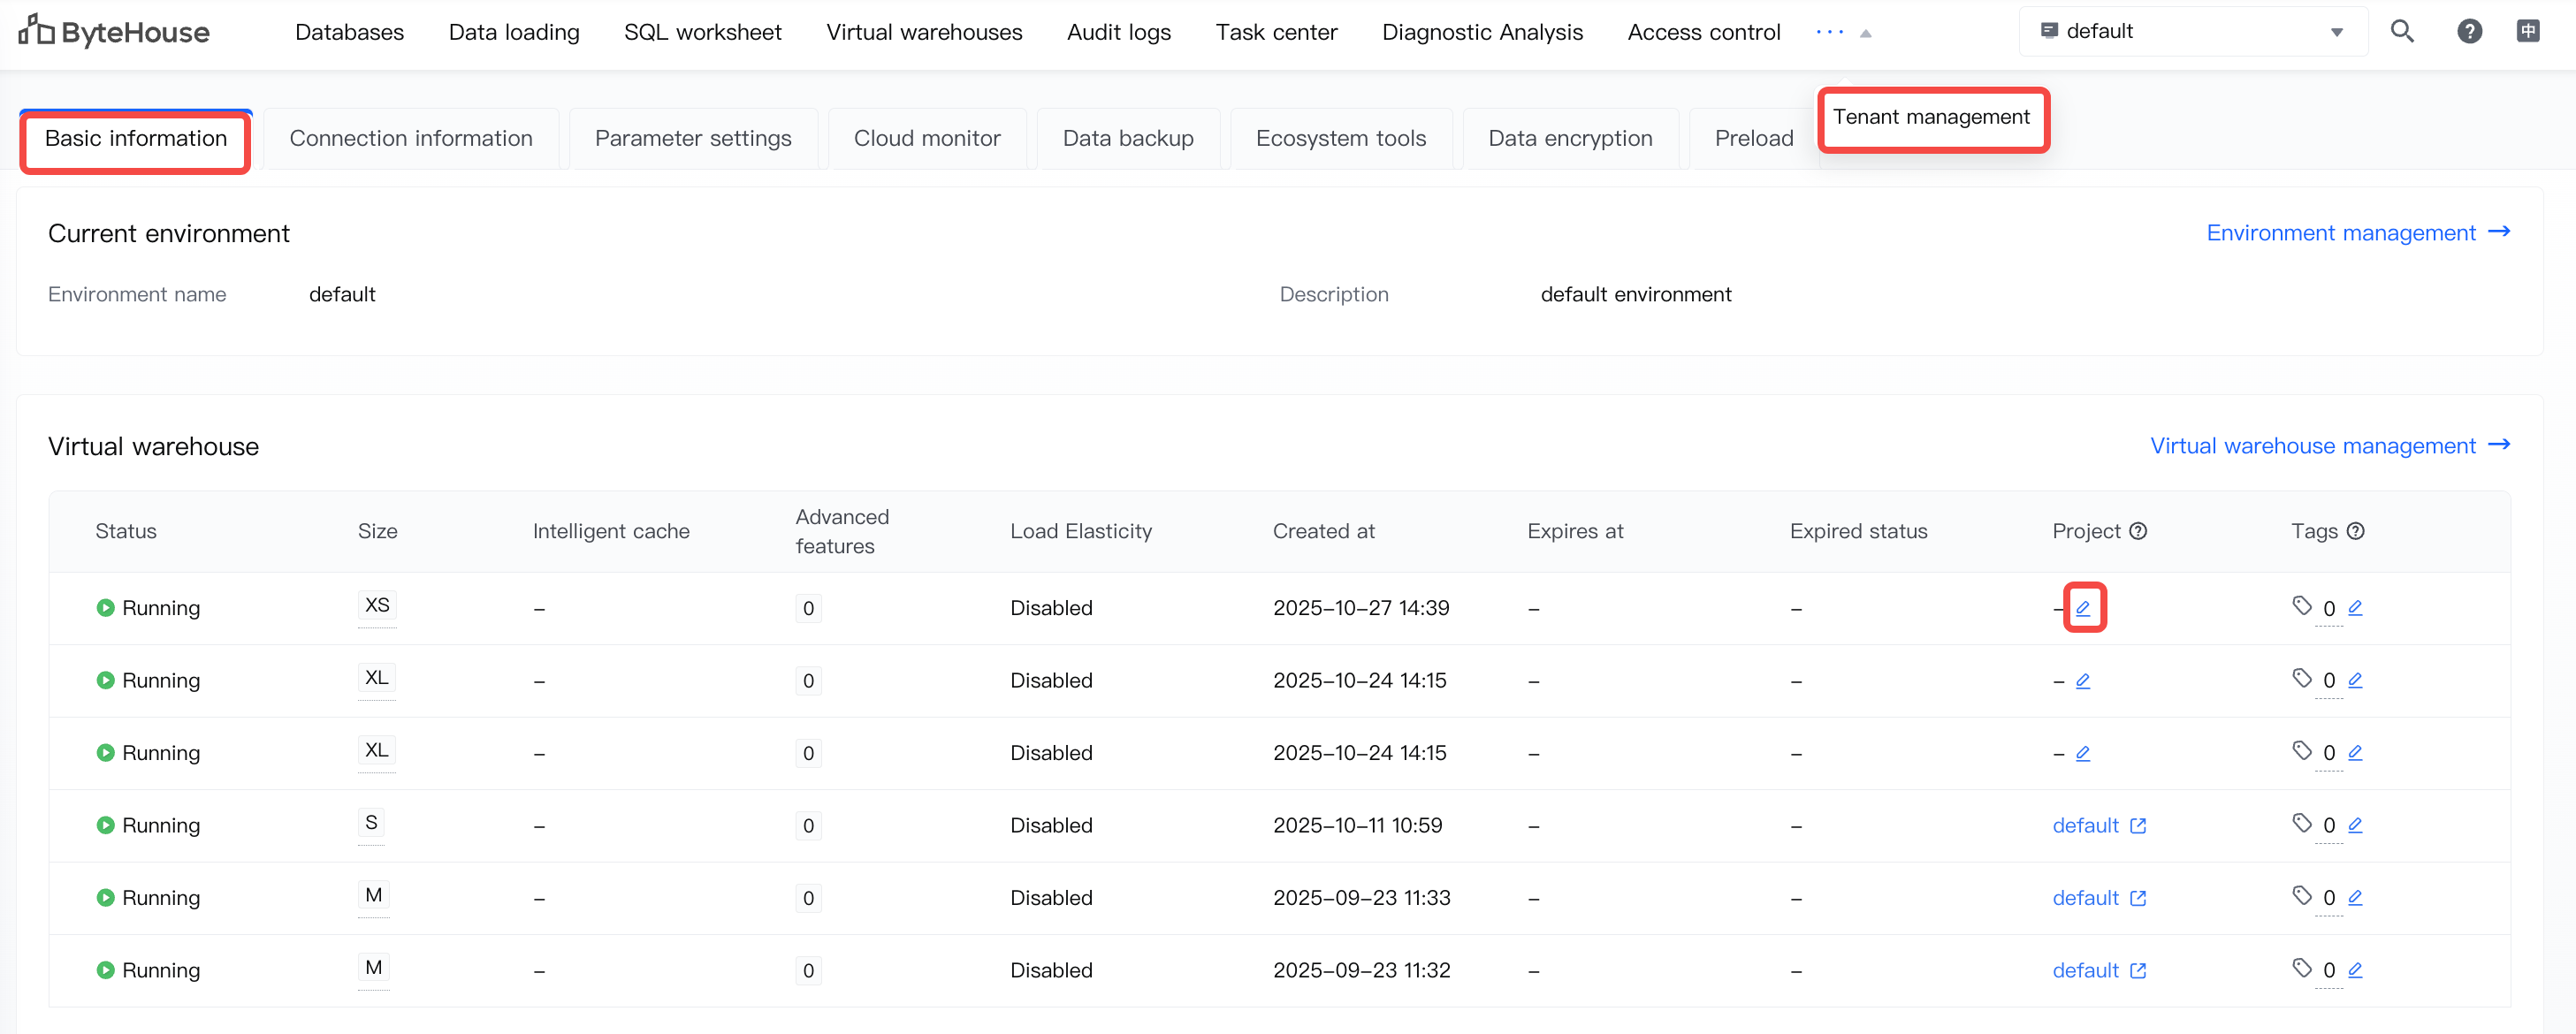The height and width of the screenshot is (1034, 2576).
Task: Open the Data encryption tab
Action: (x=1569, y=139)
